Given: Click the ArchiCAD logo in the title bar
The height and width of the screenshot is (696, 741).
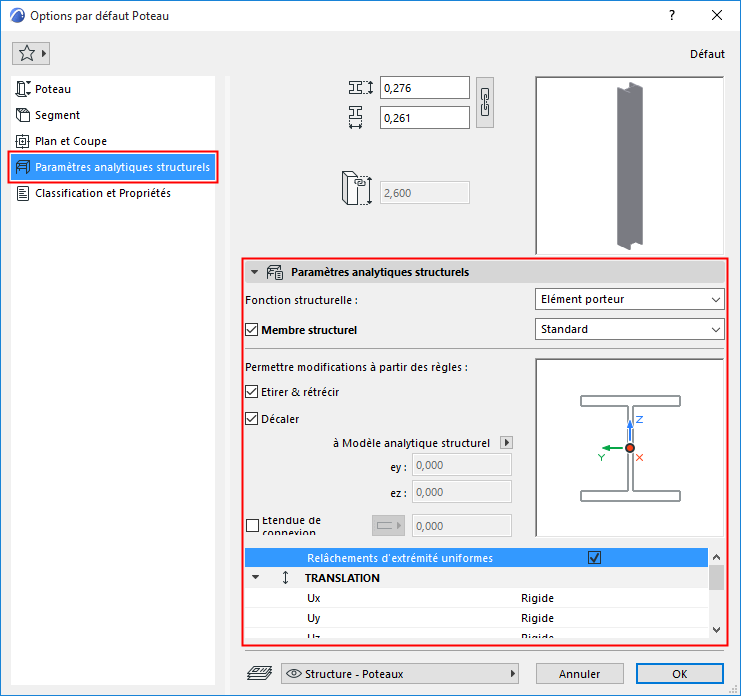Looking at the screenshot, I should pyautogui.click(x=17, y=16).
